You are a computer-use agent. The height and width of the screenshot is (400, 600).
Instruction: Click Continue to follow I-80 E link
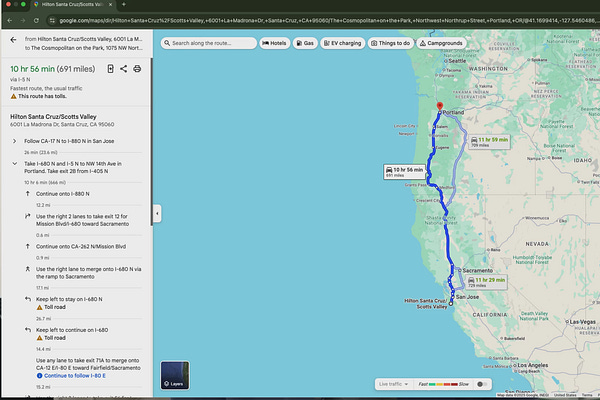click(75, 376)
